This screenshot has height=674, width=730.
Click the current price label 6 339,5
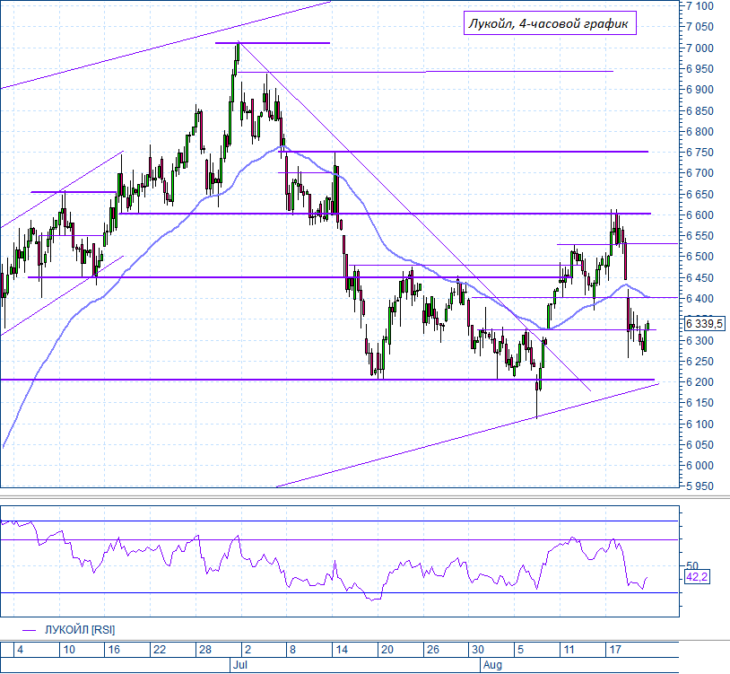point(704,323)
